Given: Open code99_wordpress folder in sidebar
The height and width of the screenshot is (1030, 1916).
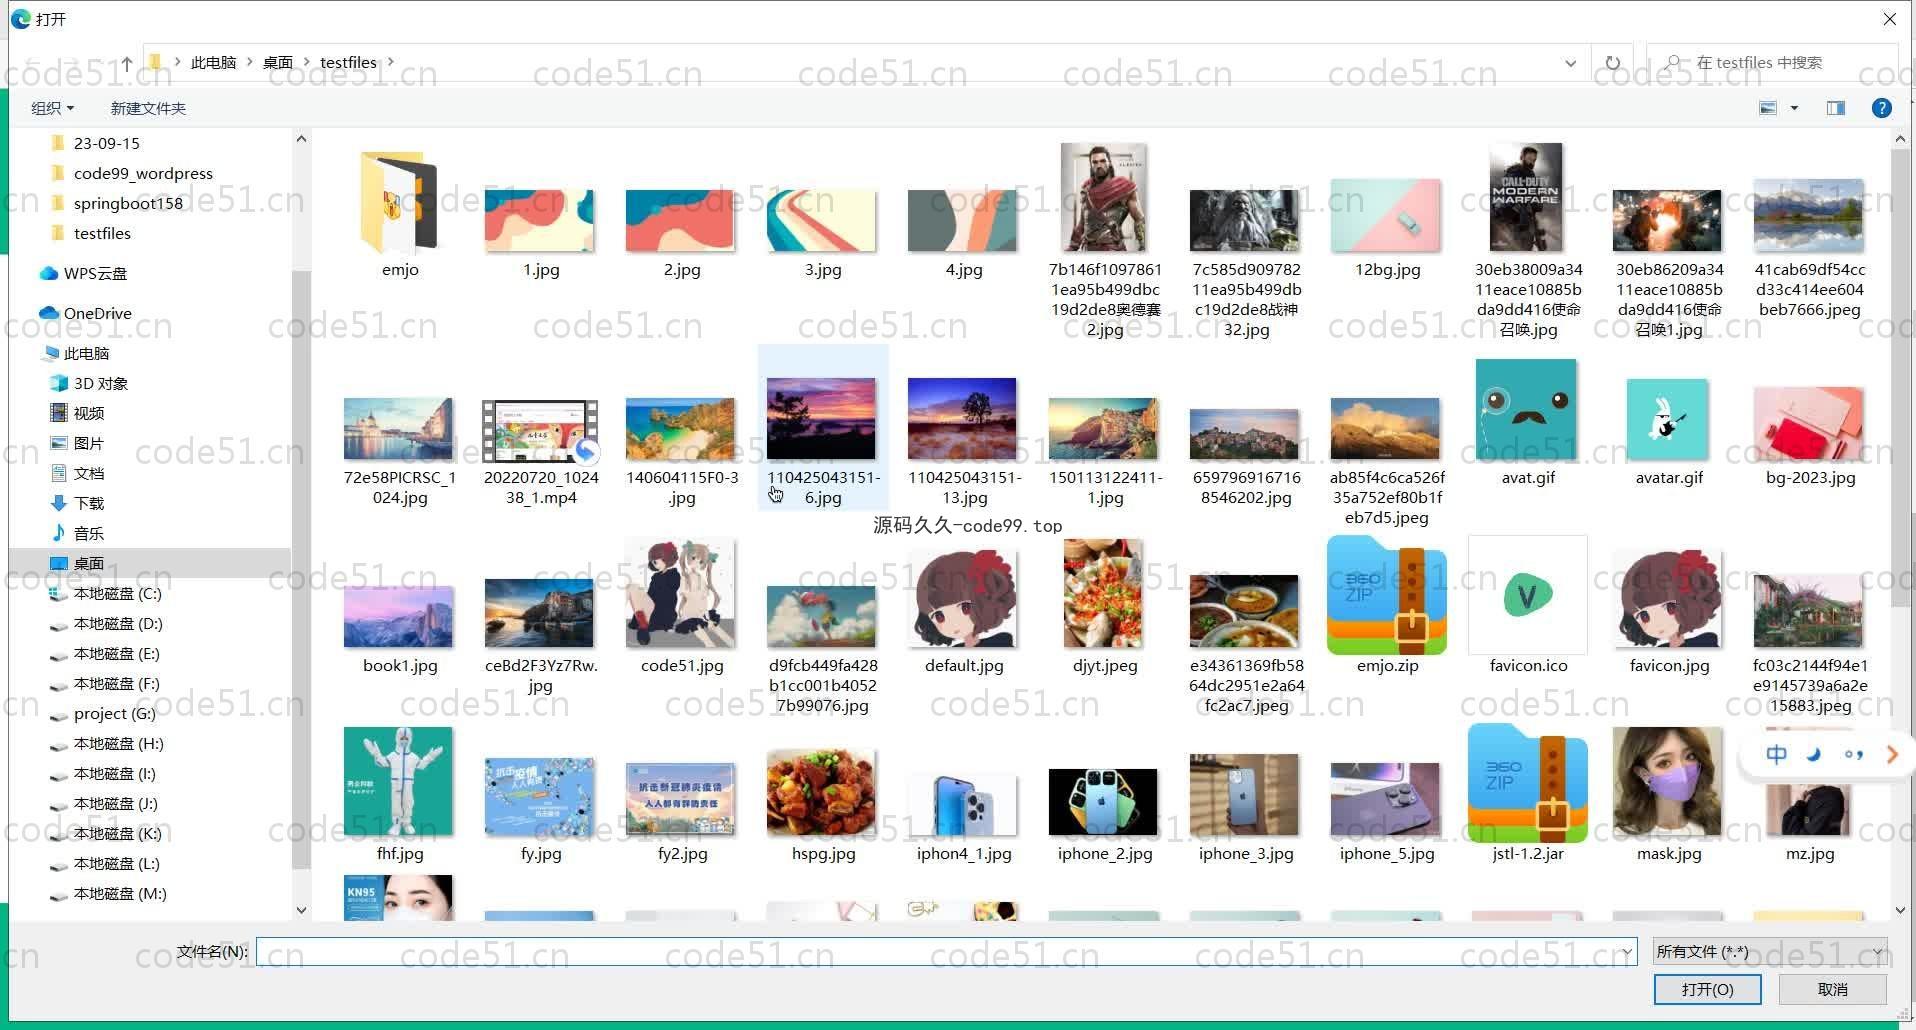Looking at the screenshot, I should (x=131, y=173).
